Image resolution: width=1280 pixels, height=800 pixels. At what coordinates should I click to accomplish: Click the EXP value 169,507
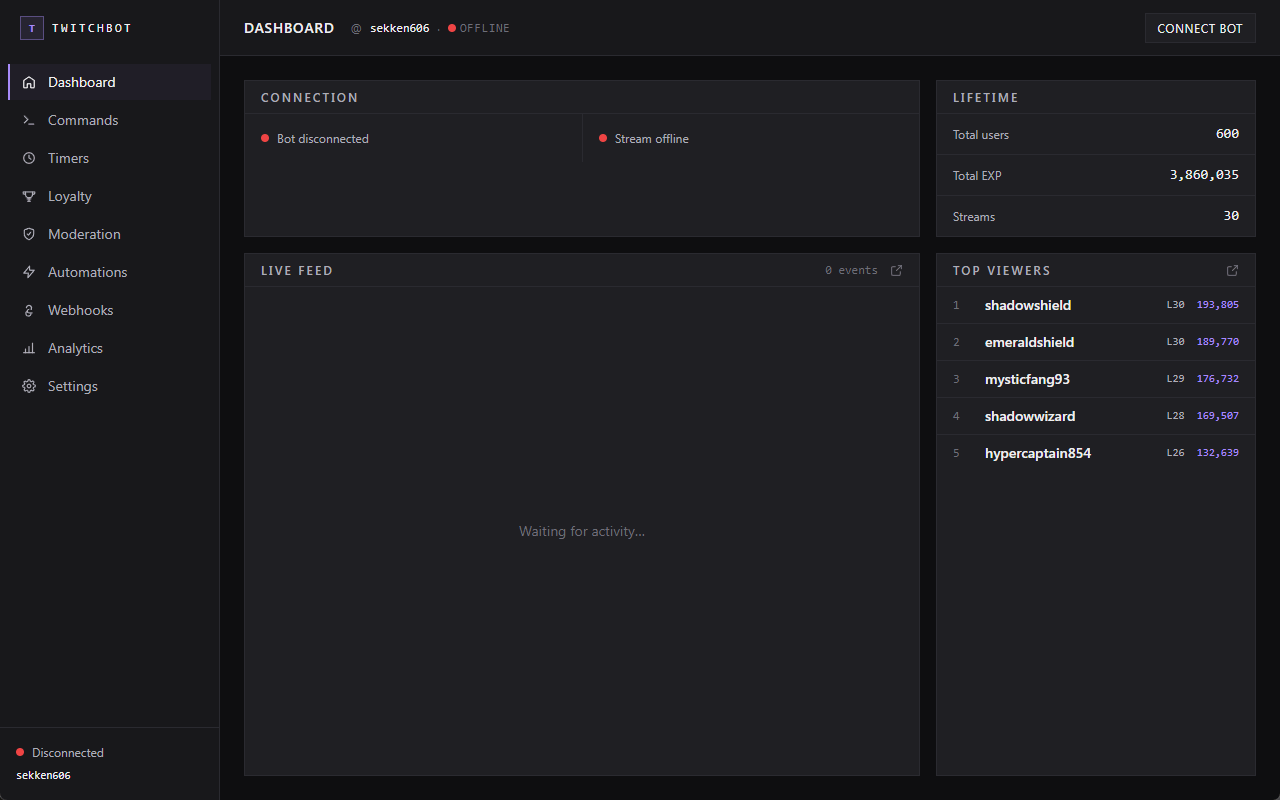coord(1218,416)
